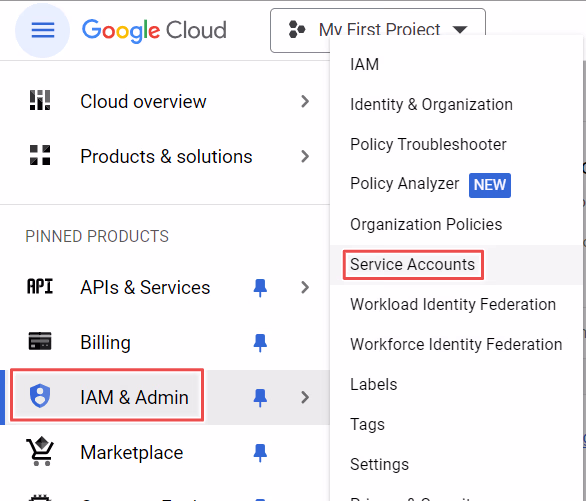Screen dimensions: 586x501
Task: Unpin IAM & Admin
Action: (260, 398)
